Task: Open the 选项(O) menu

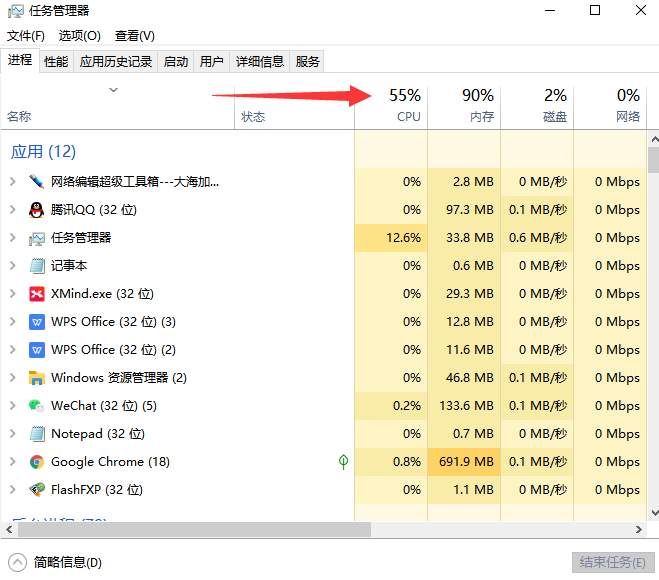Action: click(79, 35)
